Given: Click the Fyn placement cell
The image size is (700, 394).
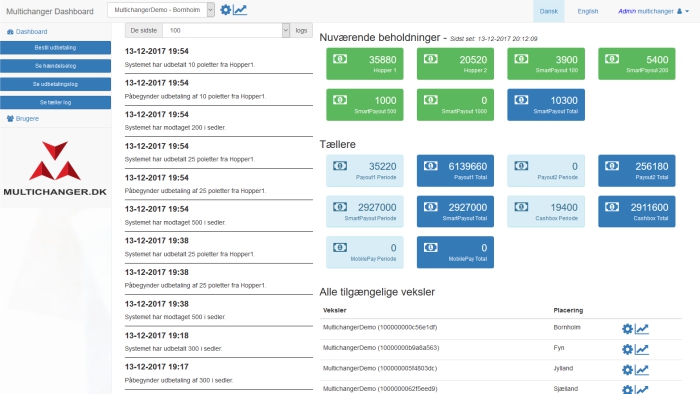Looking at the screenshot, I should [558, 348].
